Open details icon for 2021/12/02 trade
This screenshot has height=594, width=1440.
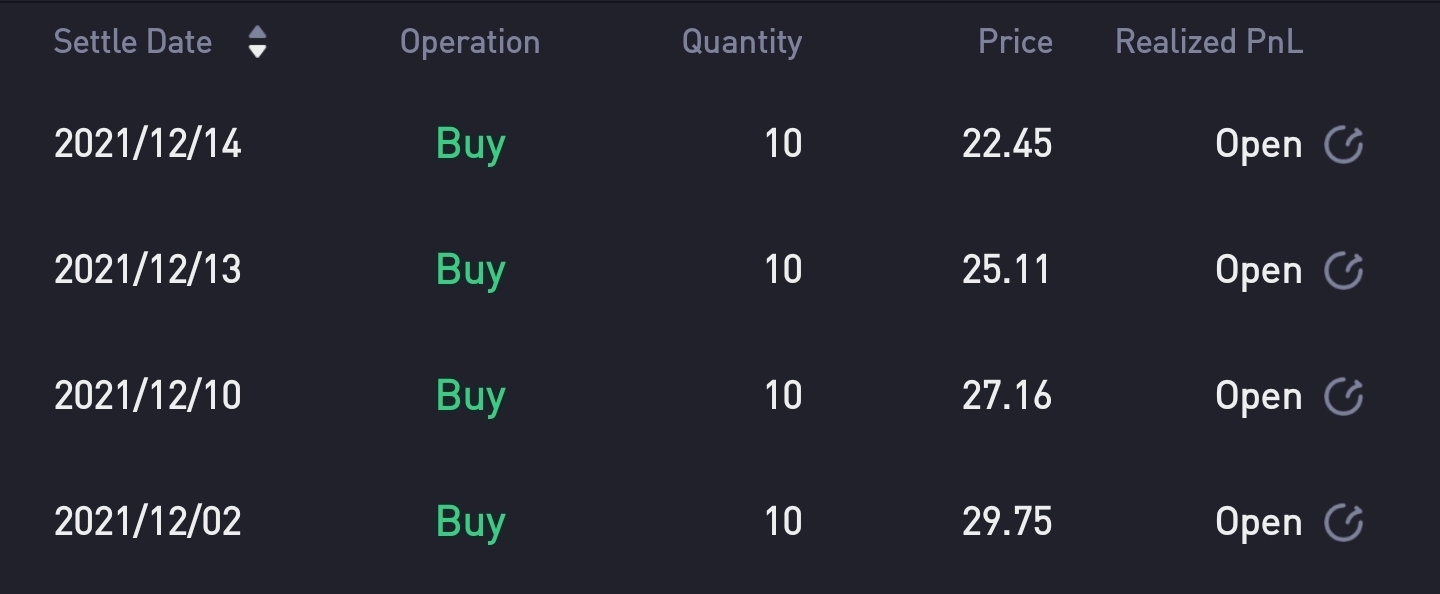(x=1343, y=522)
